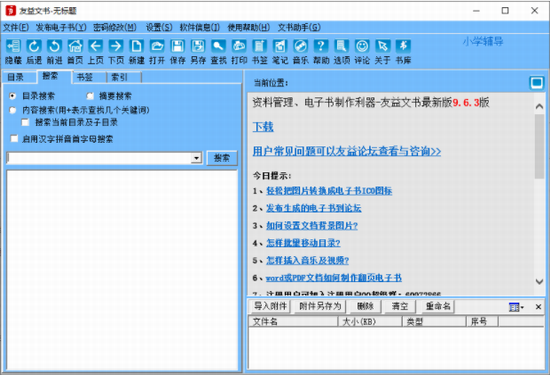Expand the search keyword combo box arrow
The image size is (550, 375).
[x=196, y=158]
